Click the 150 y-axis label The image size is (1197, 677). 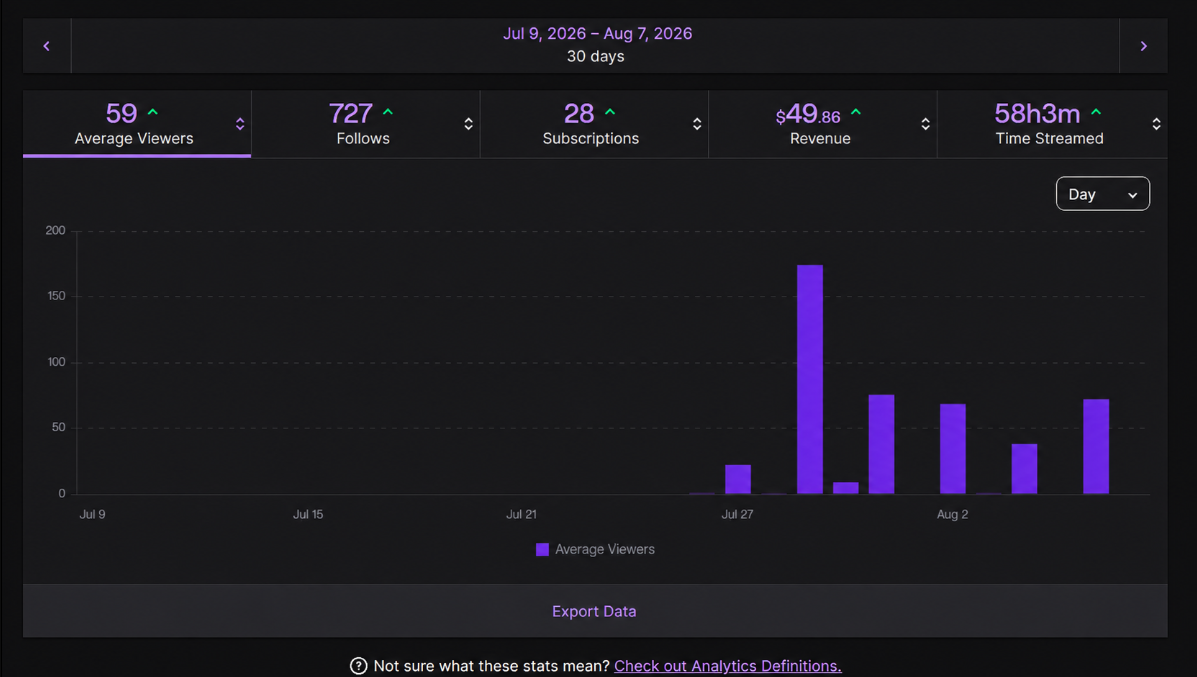coord(56,296)
